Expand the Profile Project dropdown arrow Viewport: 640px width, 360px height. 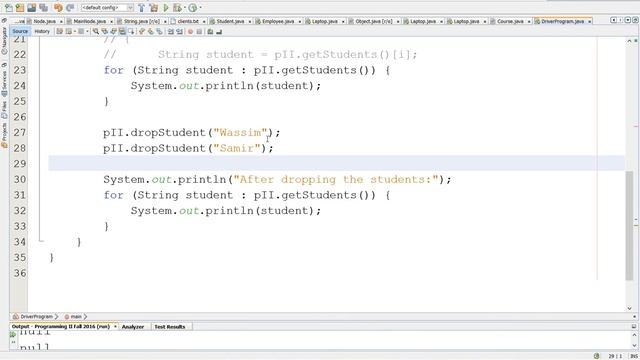tap(200, 8)
